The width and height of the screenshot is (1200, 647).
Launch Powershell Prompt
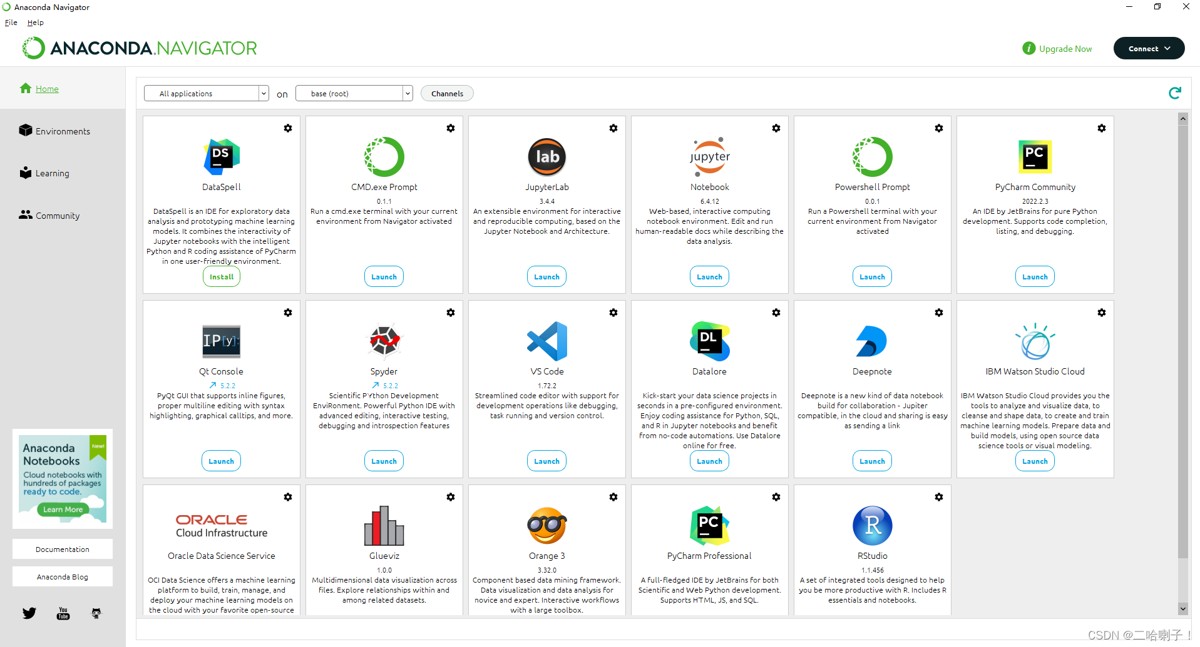pyautogui.click(x=872, y=277)
